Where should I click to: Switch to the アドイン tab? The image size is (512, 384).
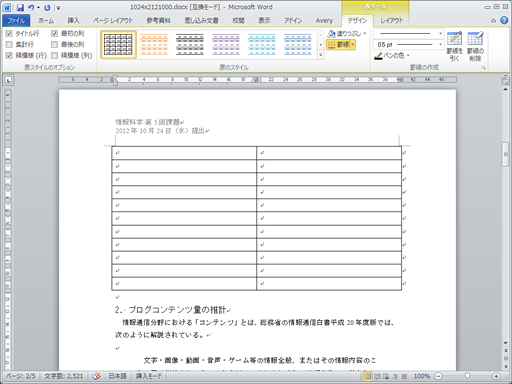(x=293, y=21)
